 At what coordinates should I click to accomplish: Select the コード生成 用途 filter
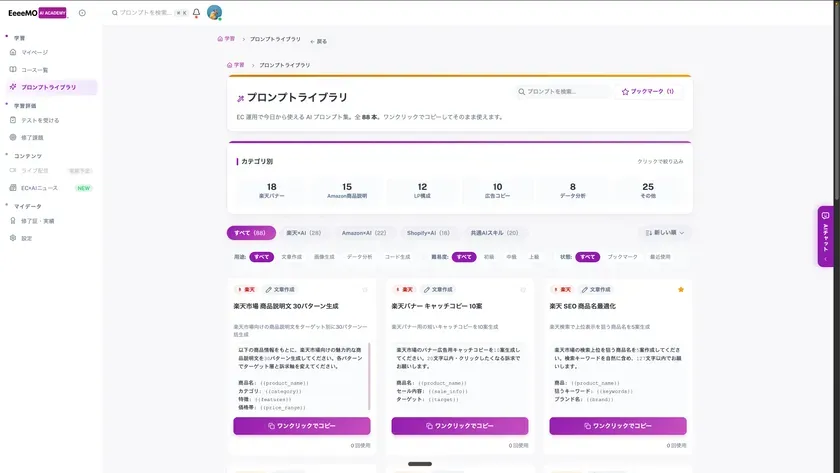point(398,257)
